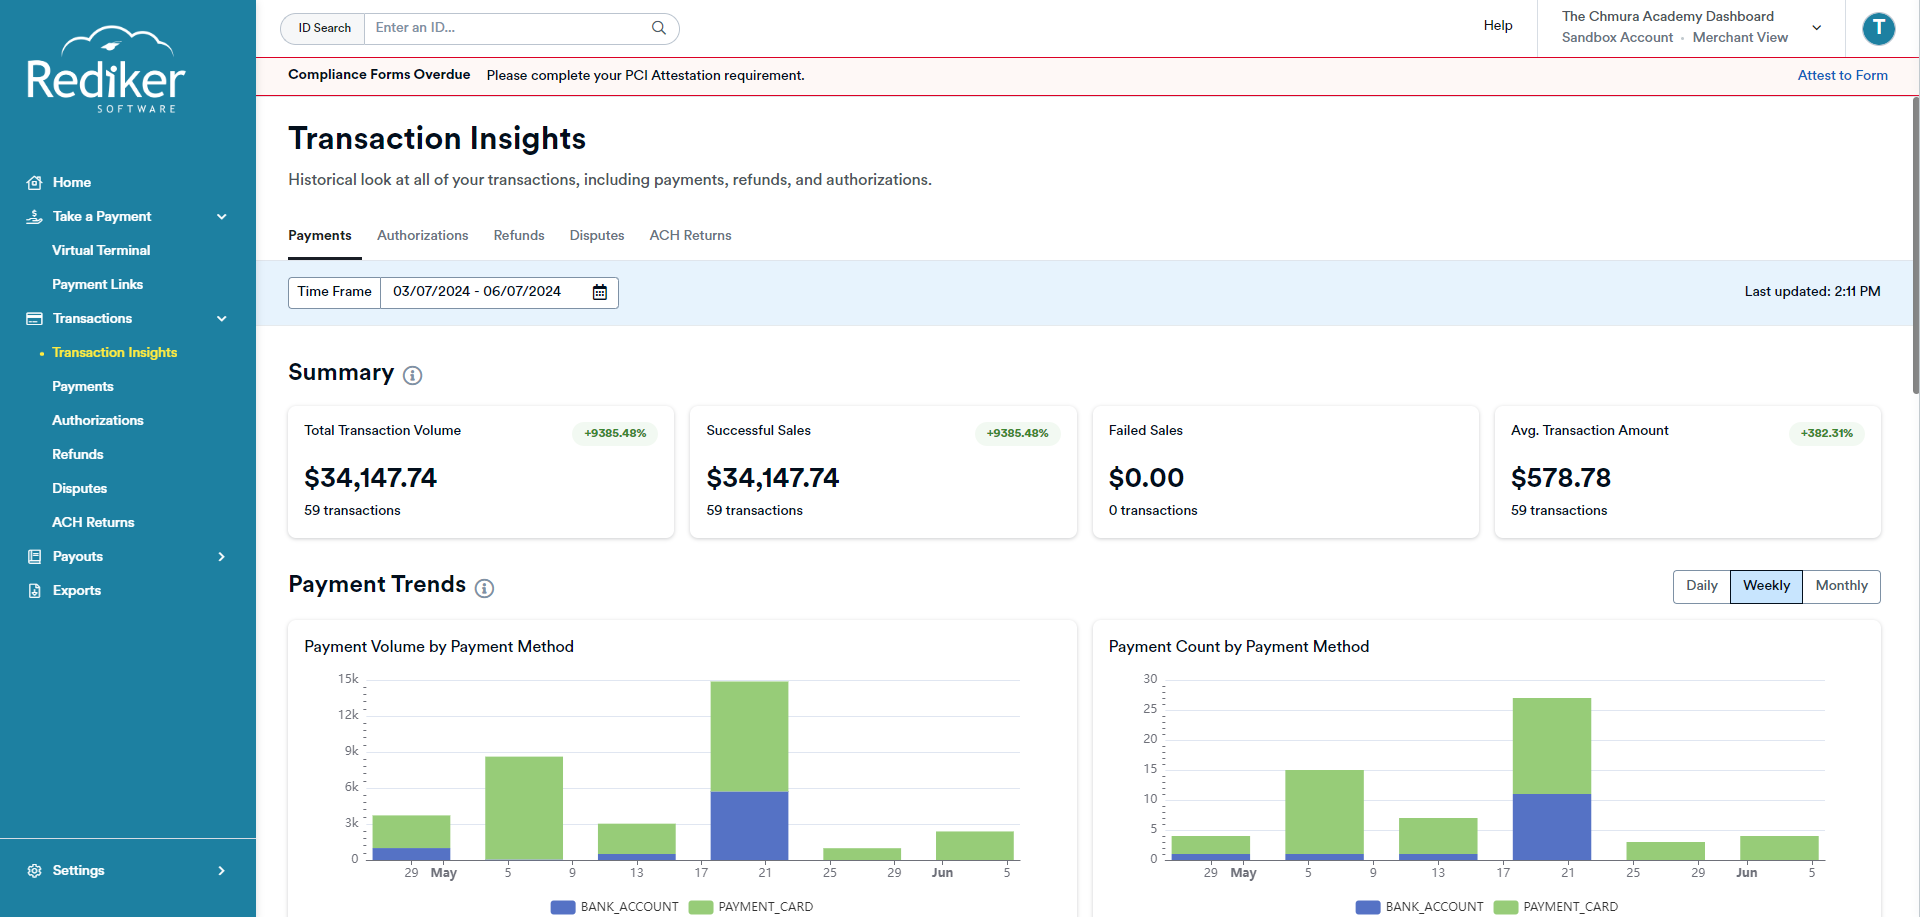Image resolution: width=1920 pixels, height=917 pixels.
Task: Click the tallest bar in volume chart
Action: tap(749, 770)
